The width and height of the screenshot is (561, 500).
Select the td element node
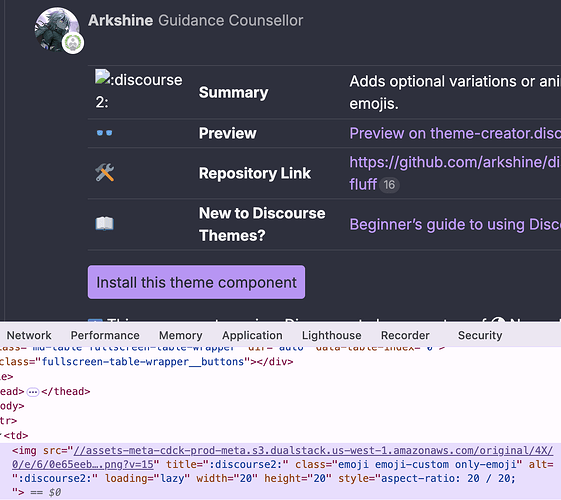(16, 436)
